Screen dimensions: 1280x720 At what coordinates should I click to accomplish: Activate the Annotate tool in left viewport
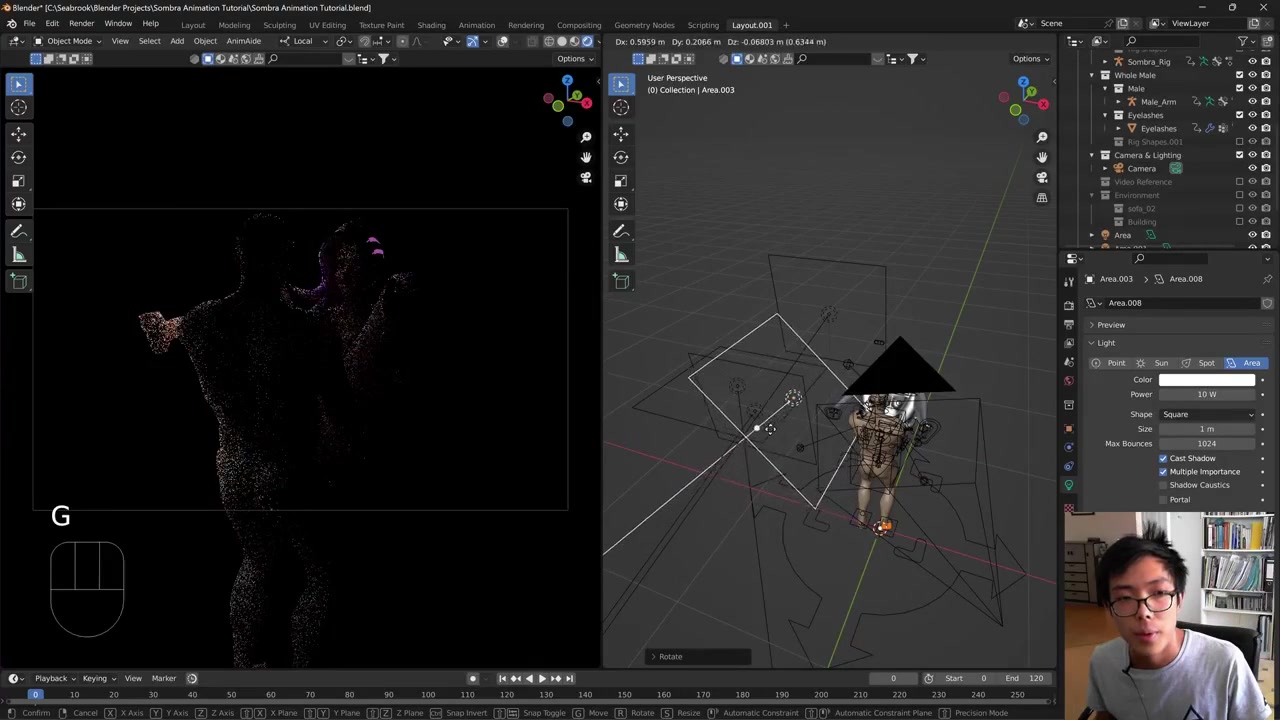click(19, 231)
